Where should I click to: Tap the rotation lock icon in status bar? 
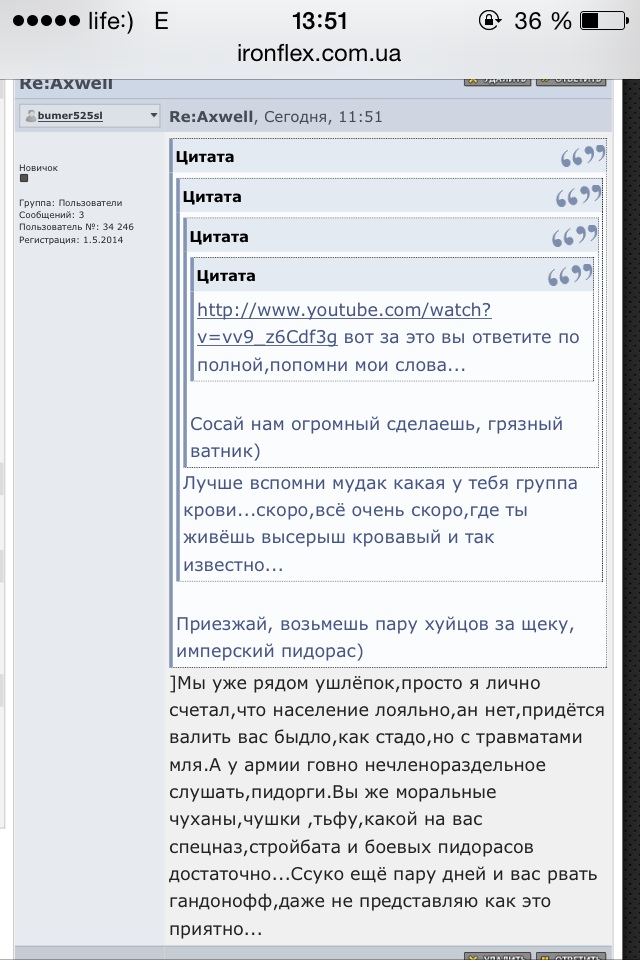pyautogui.click(x=490, y=21)
